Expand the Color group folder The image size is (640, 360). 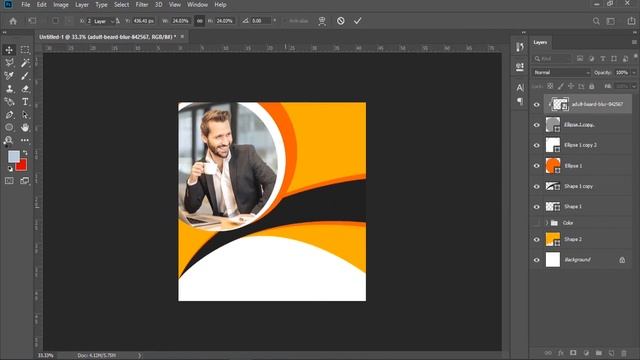point(547,223)
